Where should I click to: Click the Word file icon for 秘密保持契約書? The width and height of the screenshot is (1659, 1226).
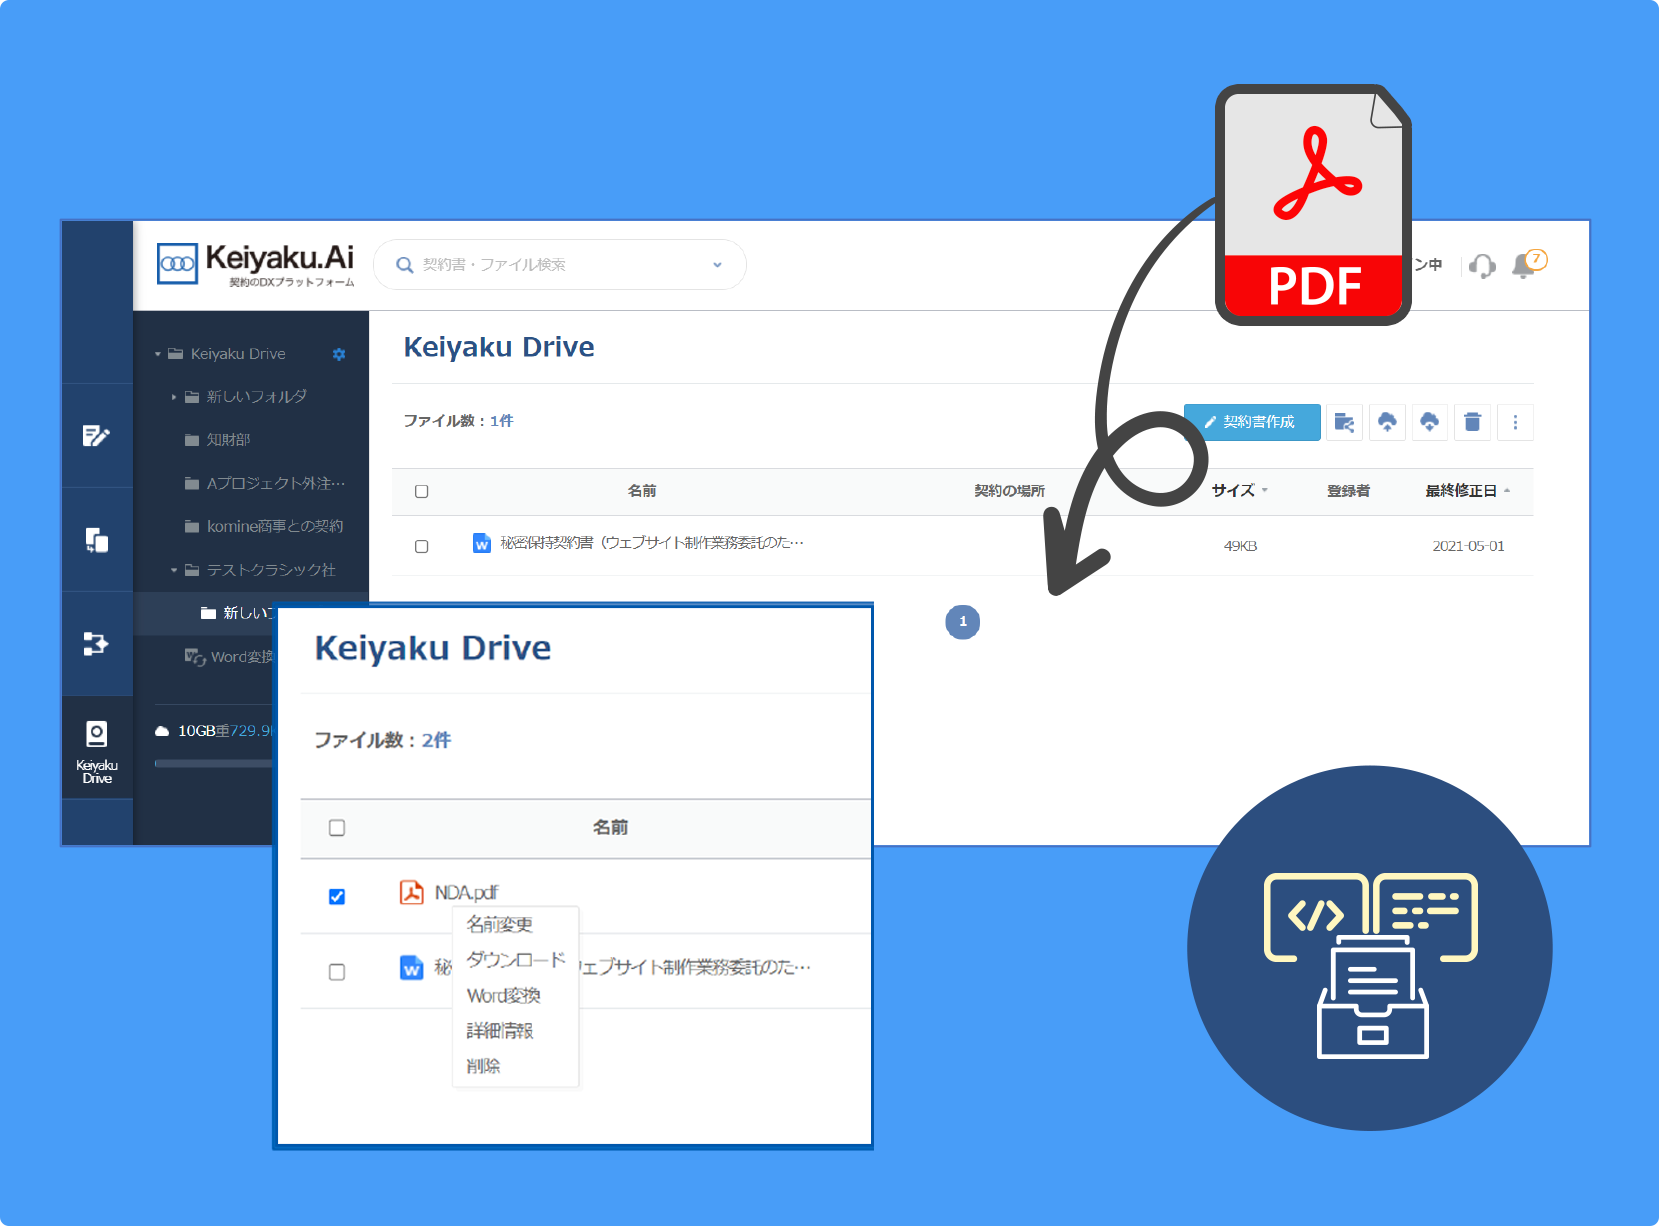[481, 543]
